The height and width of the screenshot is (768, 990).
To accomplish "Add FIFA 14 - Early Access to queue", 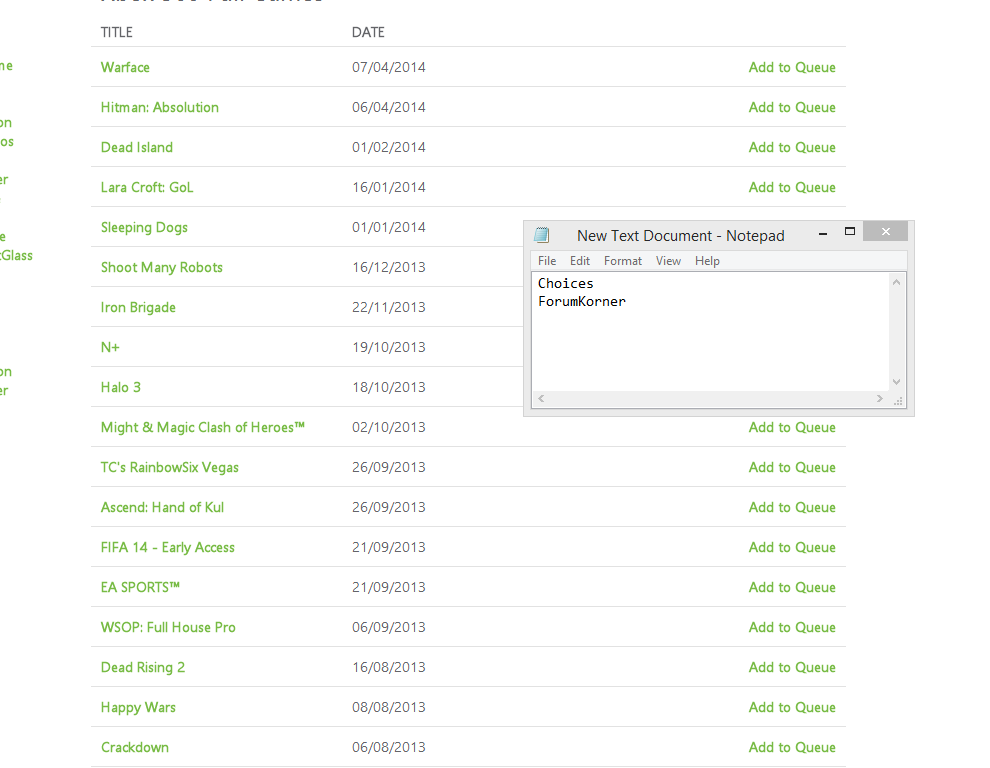I will 792,548.
